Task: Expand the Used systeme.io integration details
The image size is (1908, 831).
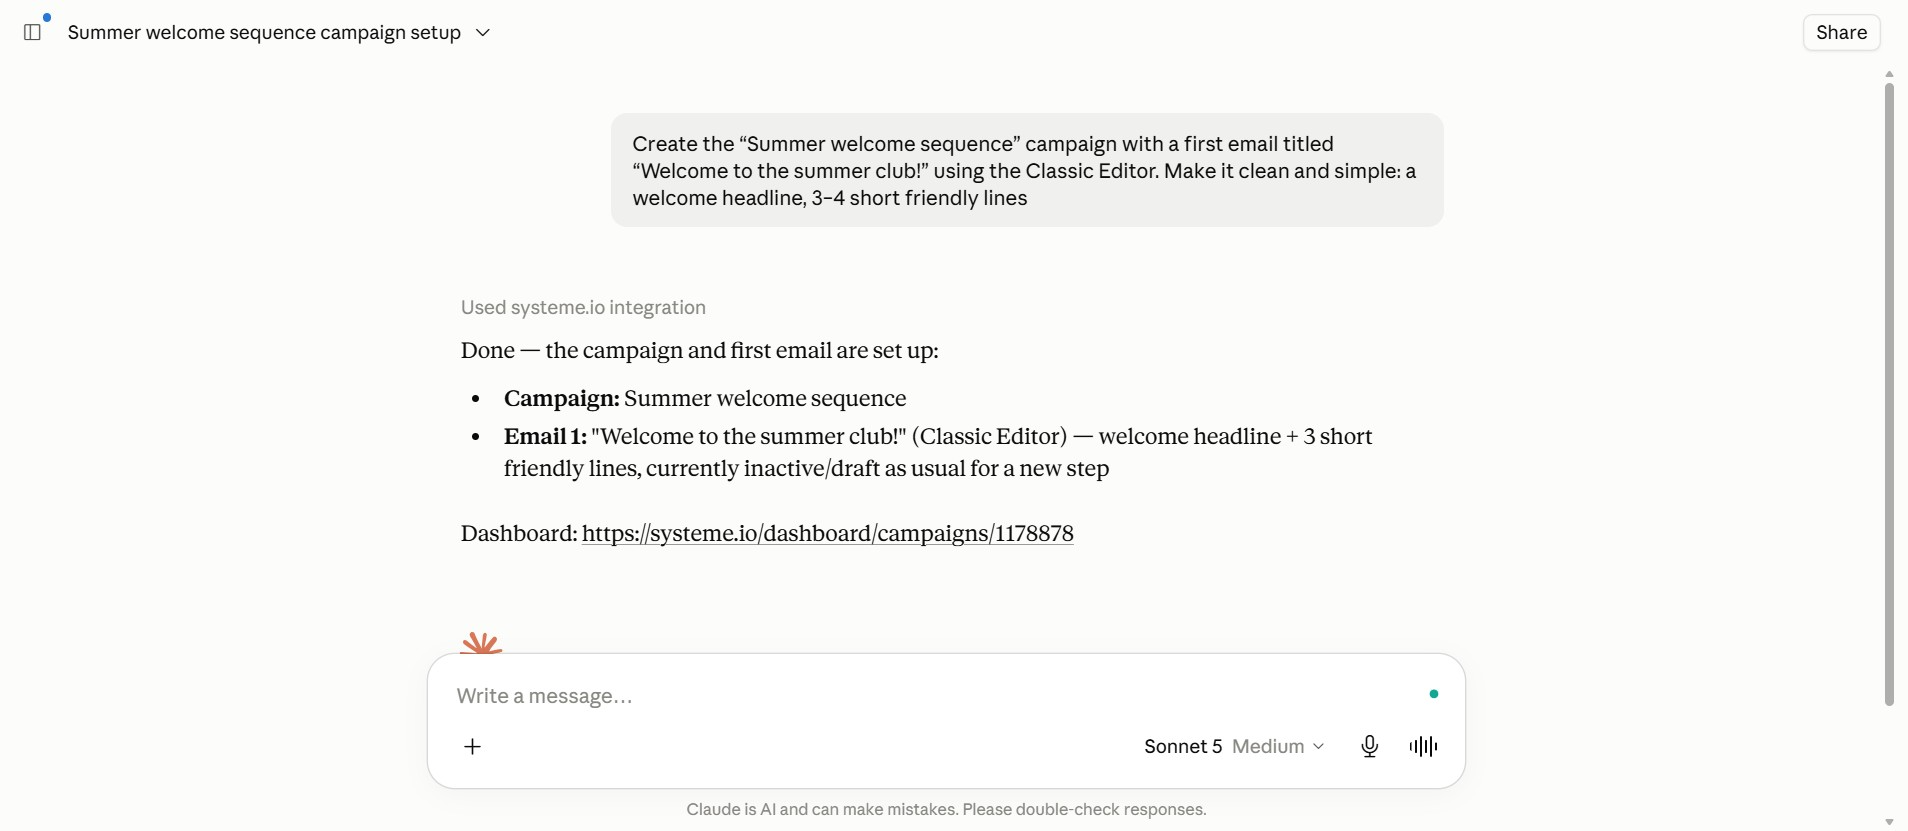Action: tap(583, 308)
